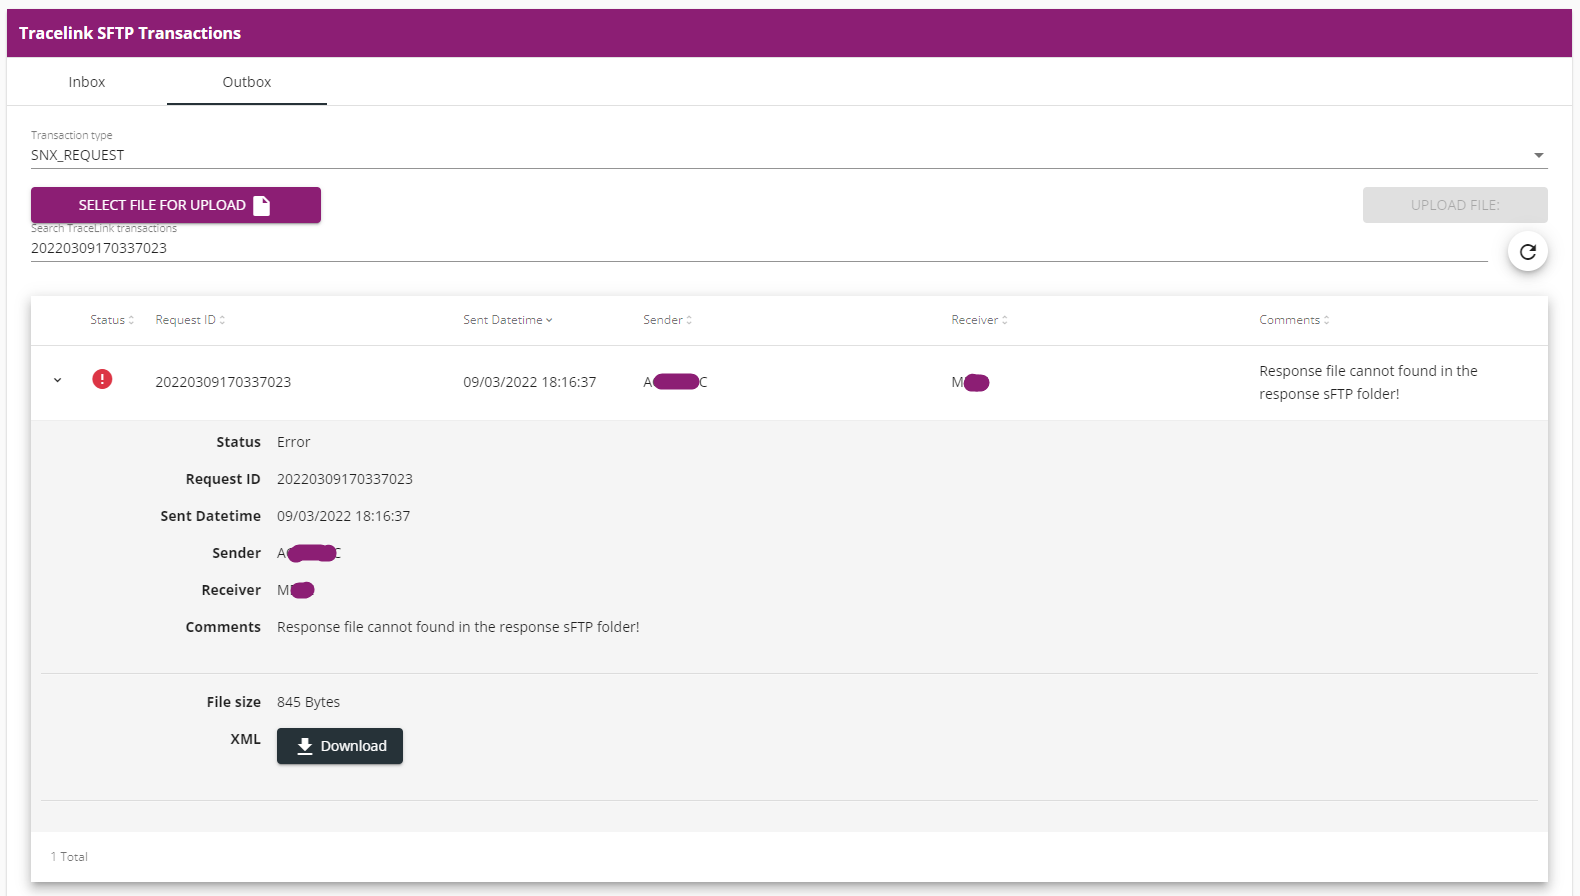Click the refresh icon button

point(1528,252)
